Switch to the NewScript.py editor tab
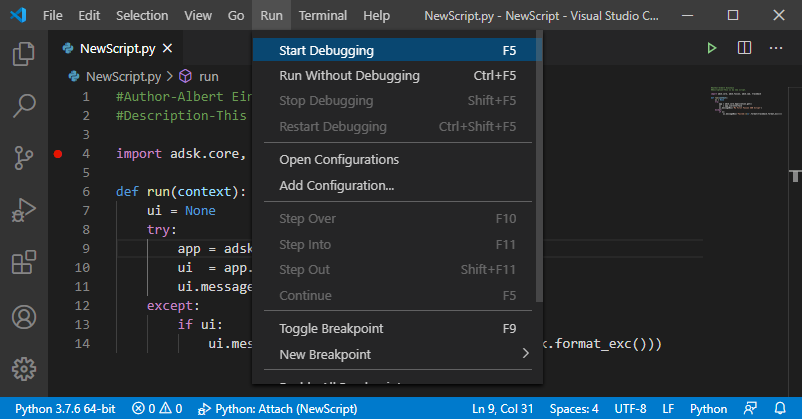 coord(117,48)
